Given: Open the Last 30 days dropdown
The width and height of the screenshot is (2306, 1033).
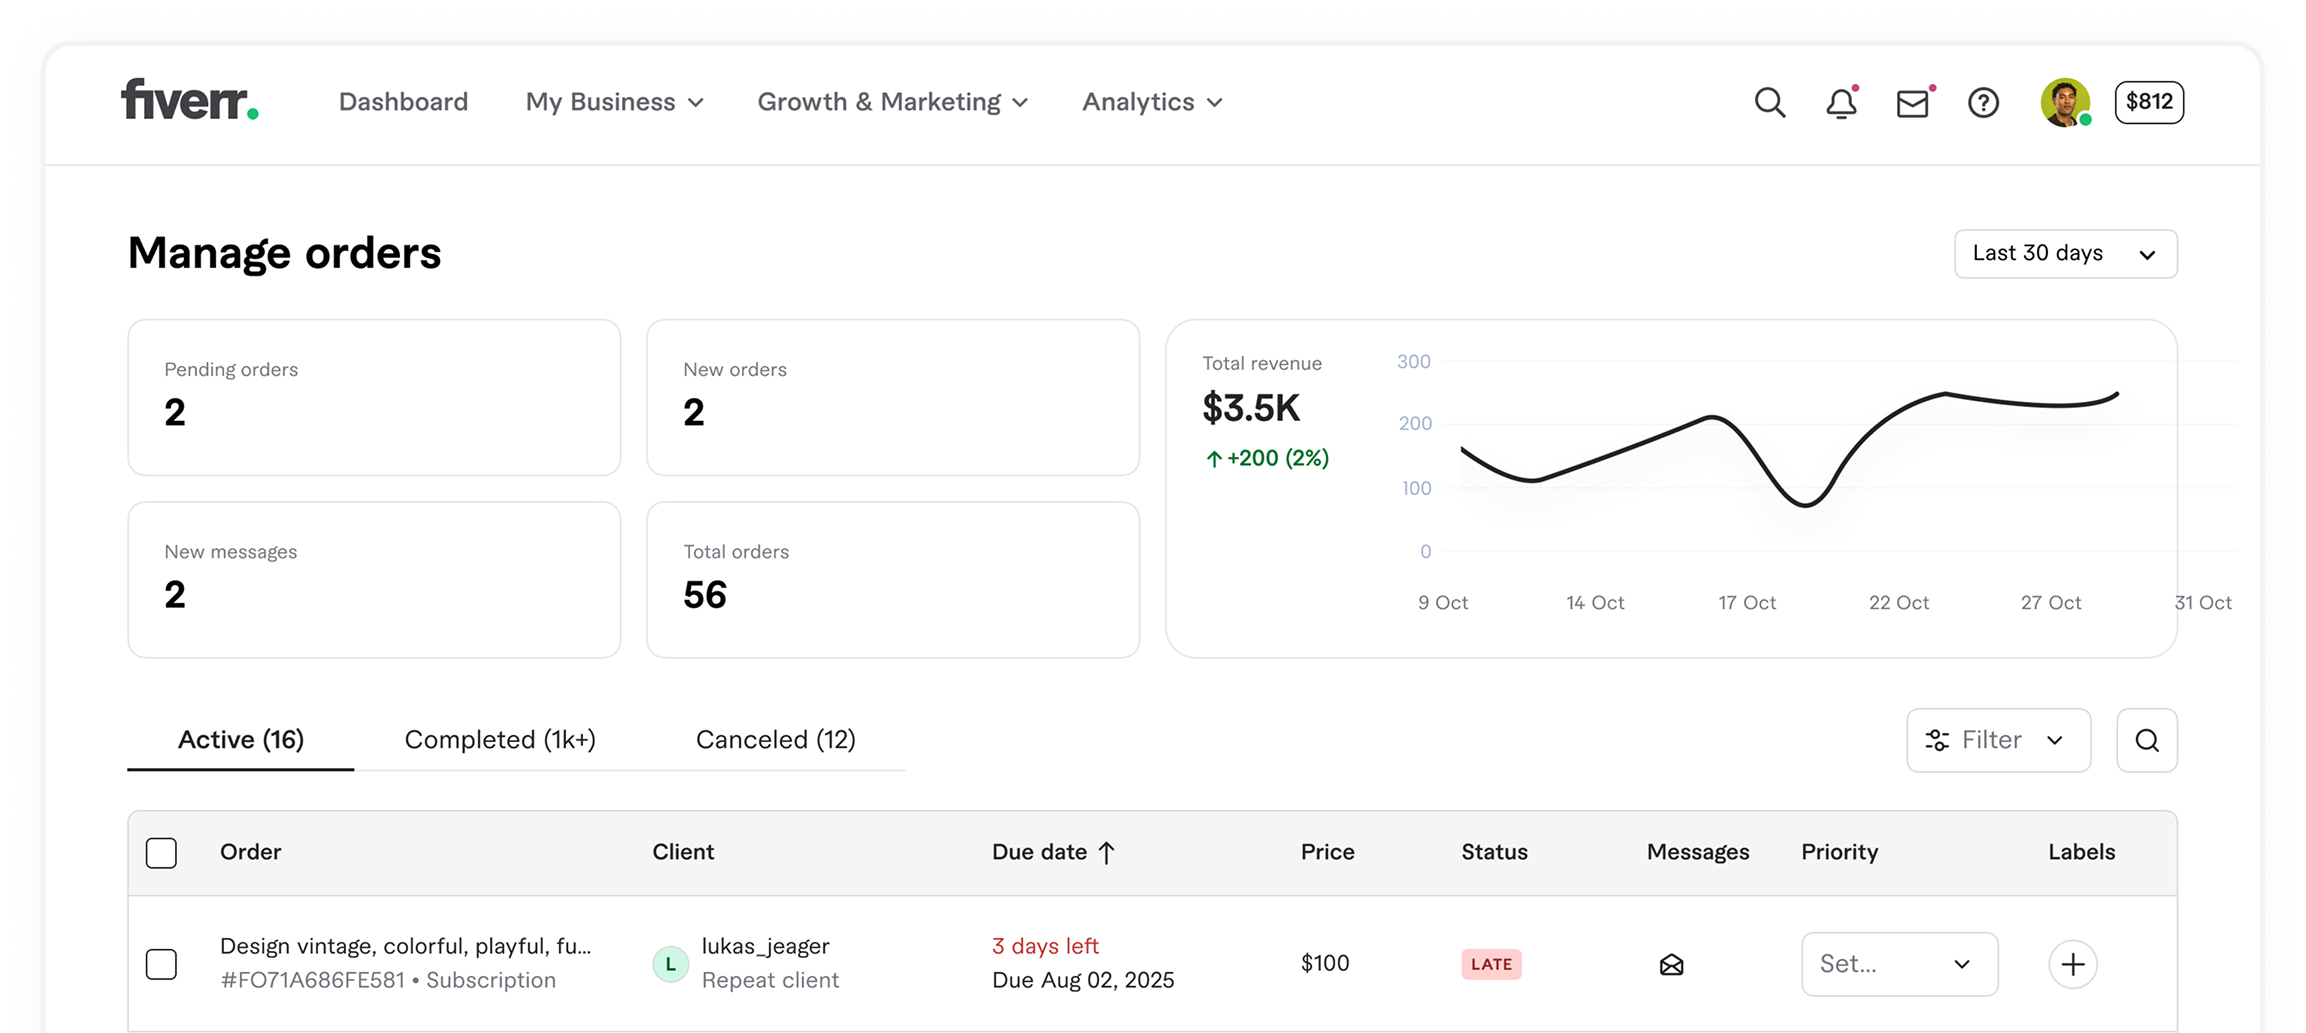Looking at the screenshot, I should point(2065,254).
